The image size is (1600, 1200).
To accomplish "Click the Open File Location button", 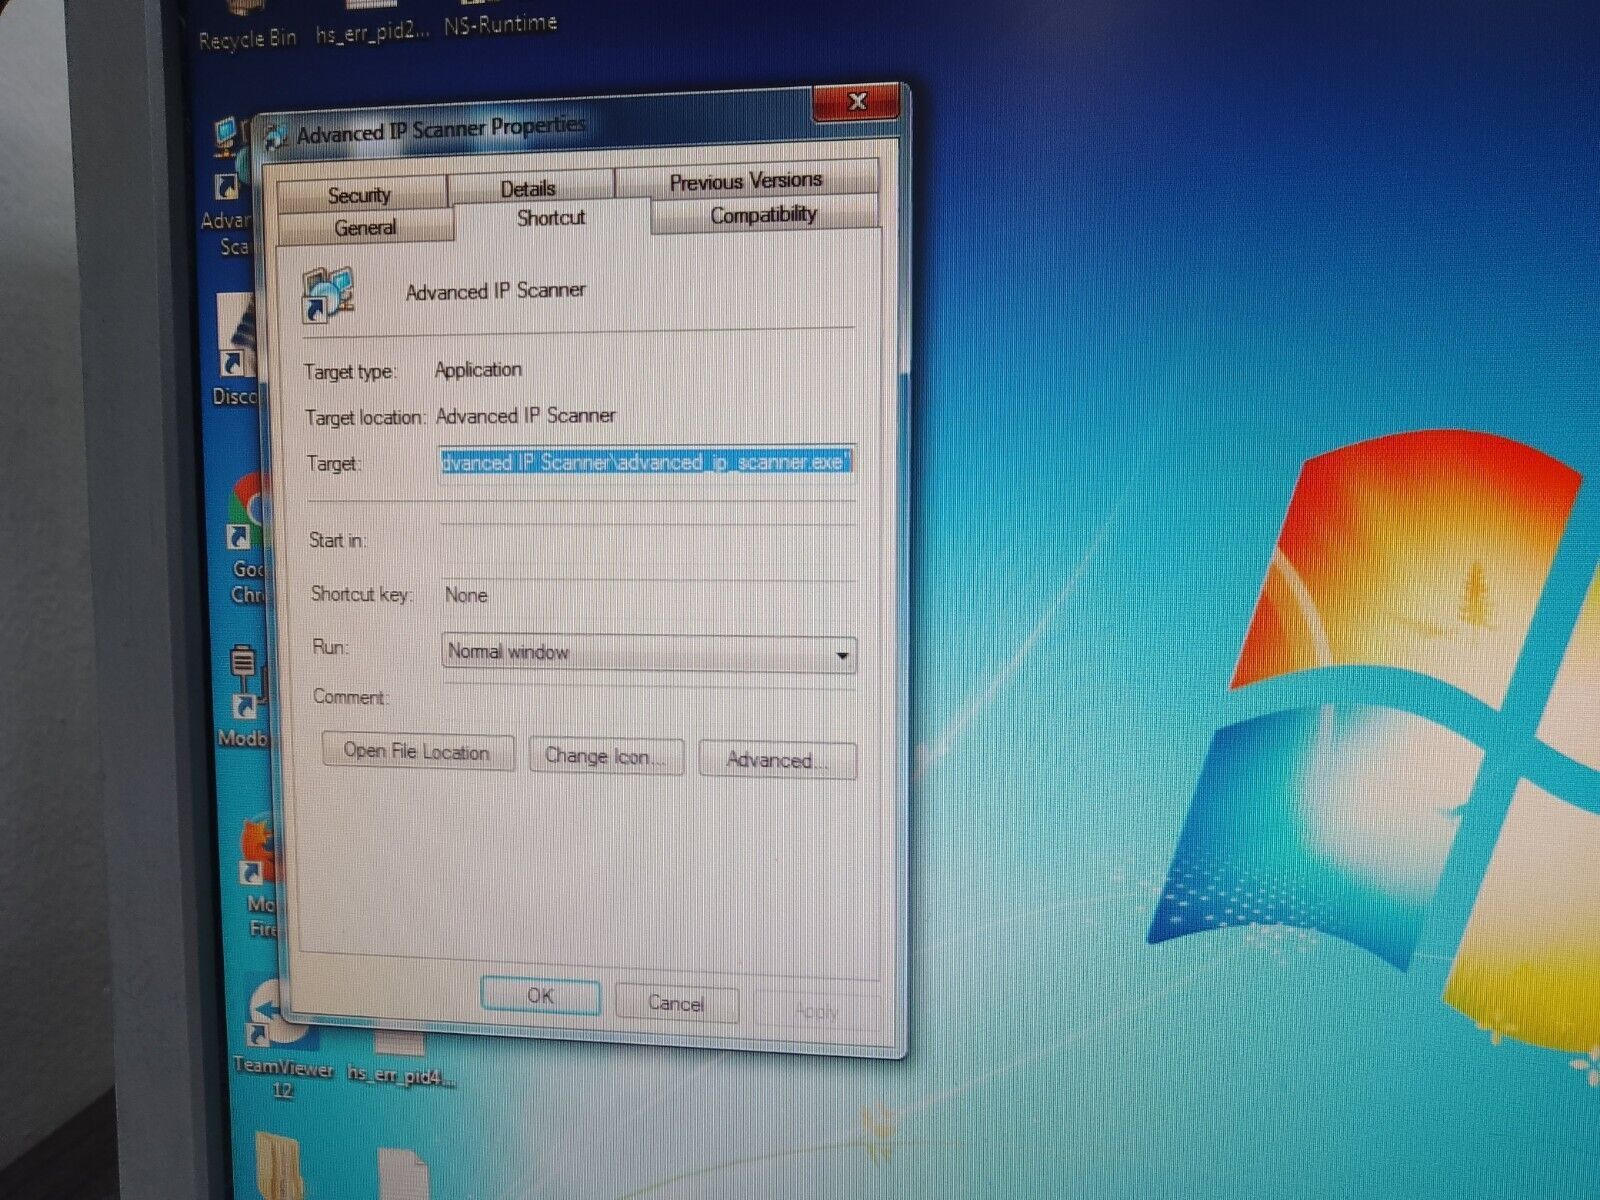I will pyautogui.click(x=417, y=752).
